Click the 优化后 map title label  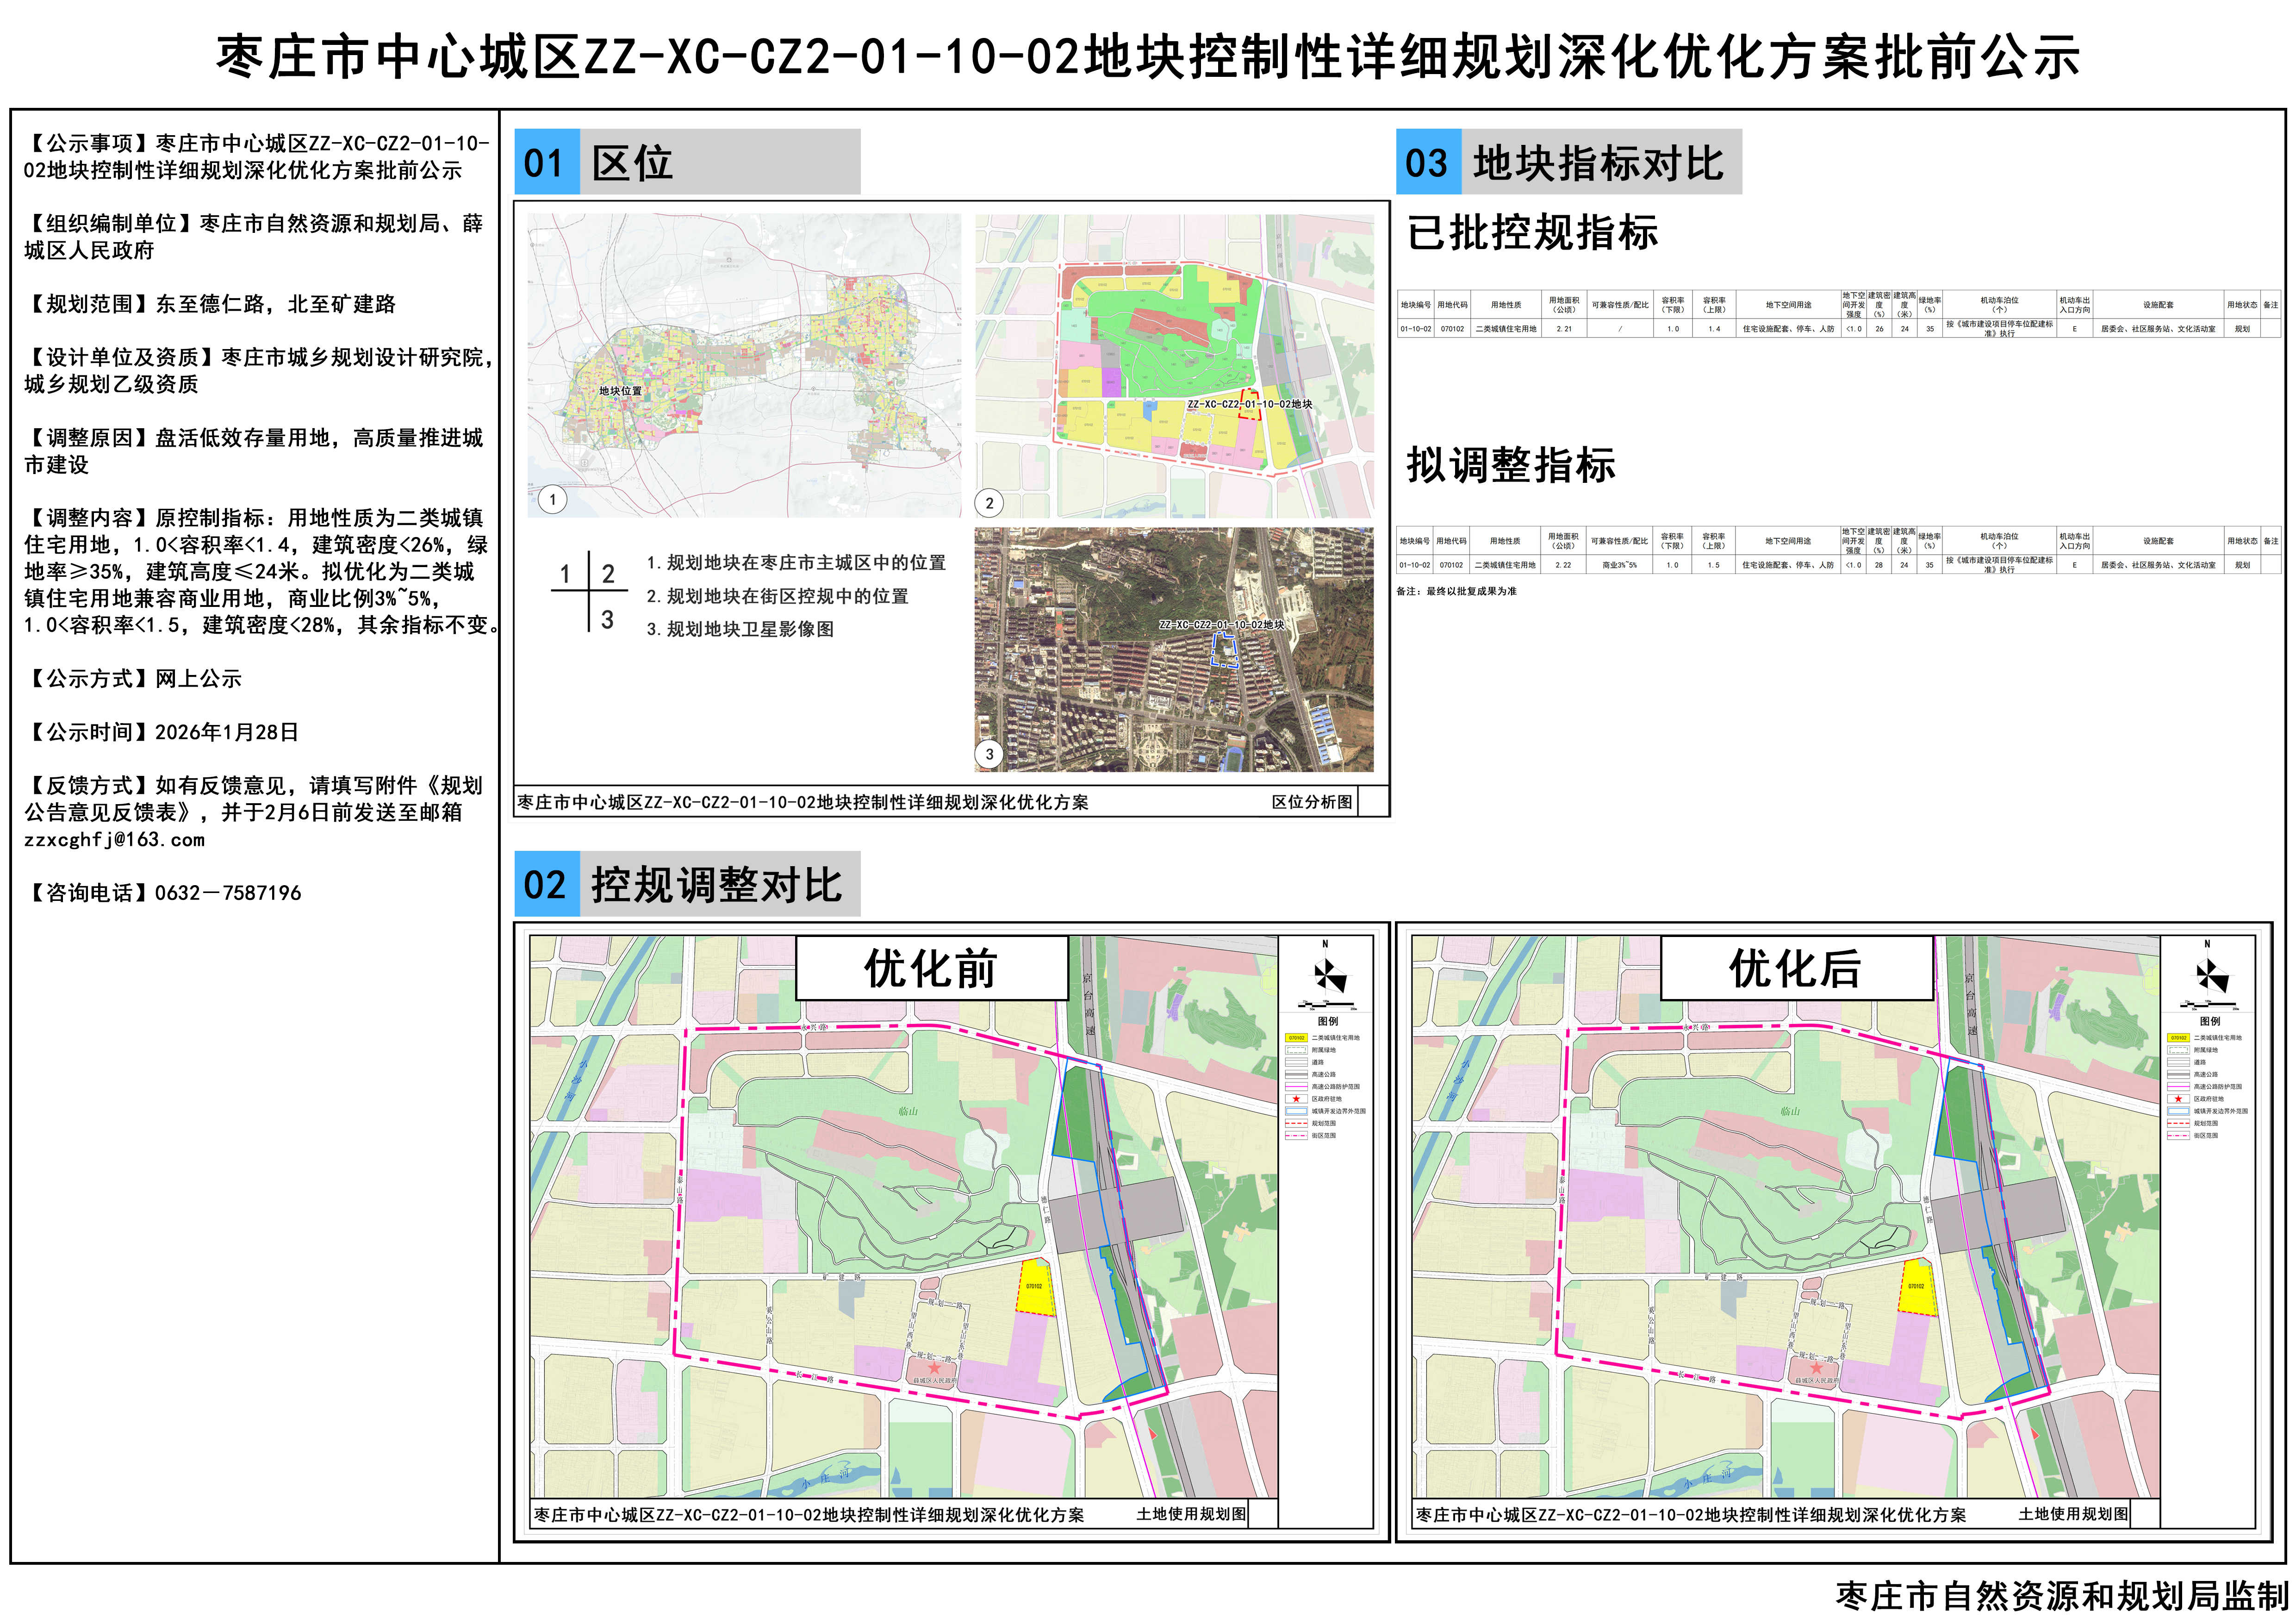tap(1795, 969)
